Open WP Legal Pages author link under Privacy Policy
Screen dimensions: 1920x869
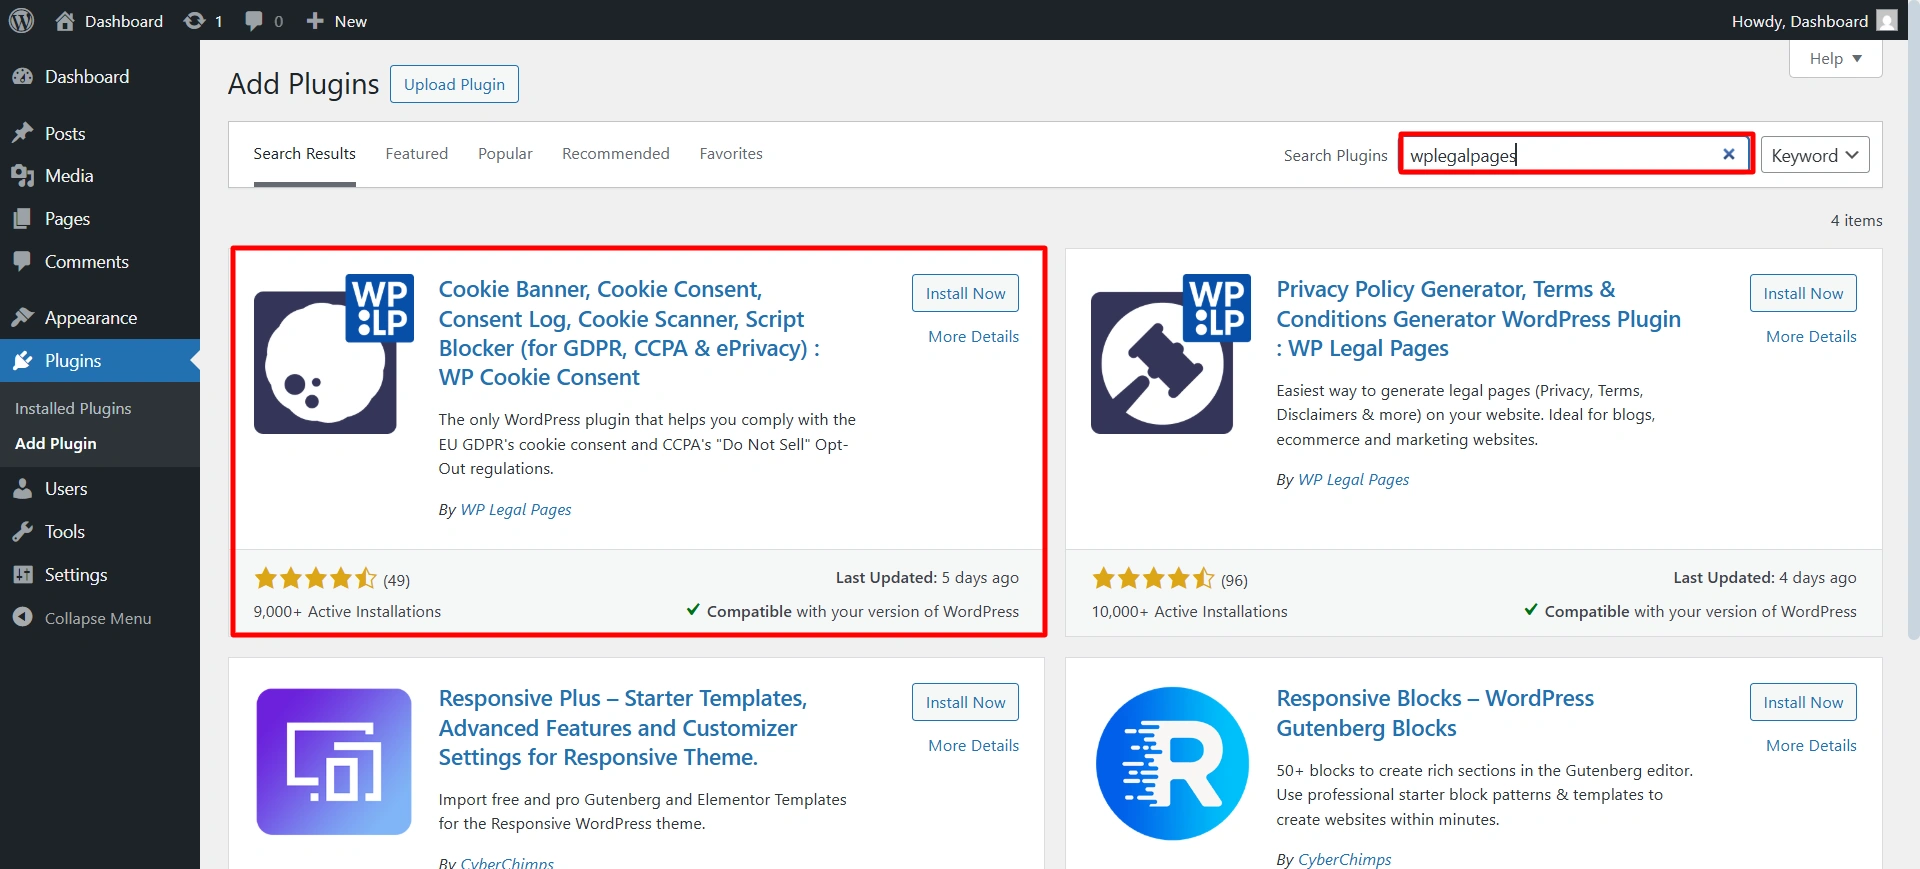click(x=1353, y=480)
